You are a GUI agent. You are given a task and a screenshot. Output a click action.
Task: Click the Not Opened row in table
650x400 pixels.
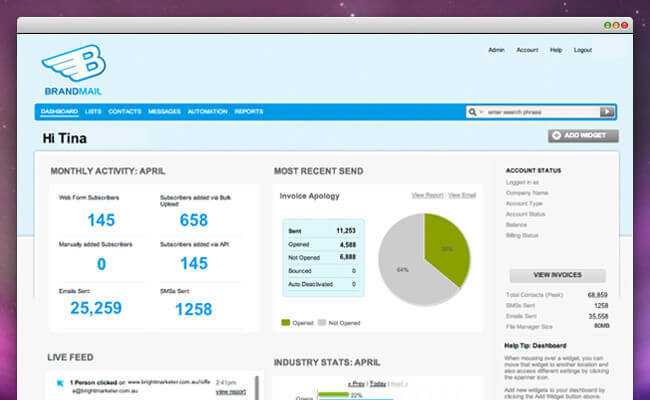pyautogui.click(x=323, y=257)
